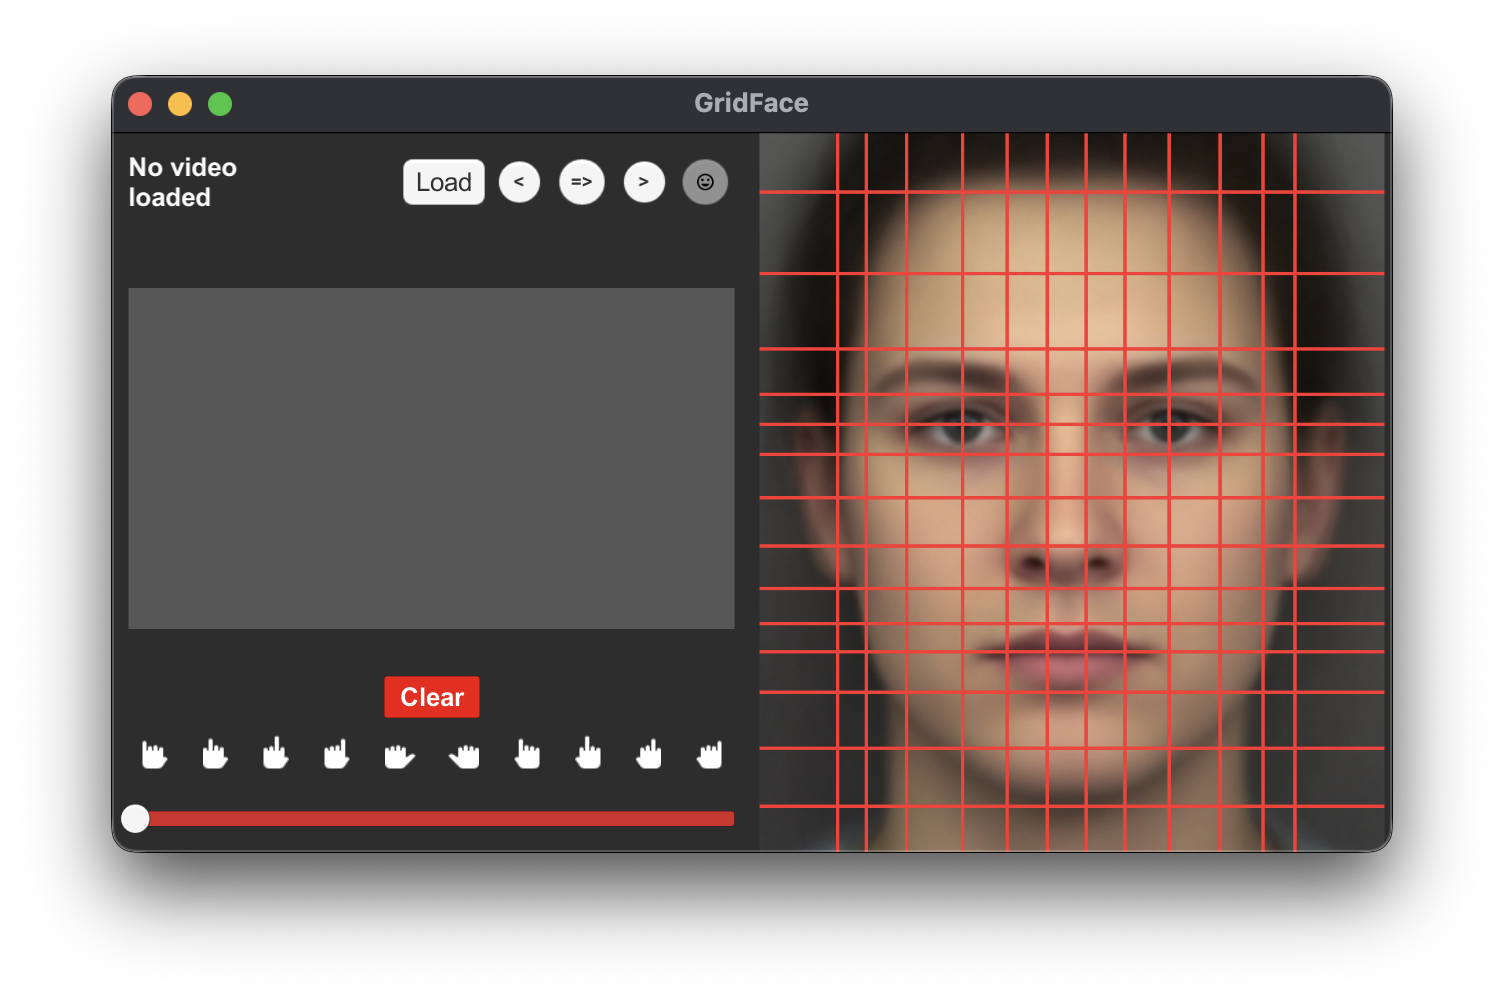This screenshot has width=1504, height=1000.
Task: Minimize the GridFace window with the yellow button
Action: [x=180, y=104]
